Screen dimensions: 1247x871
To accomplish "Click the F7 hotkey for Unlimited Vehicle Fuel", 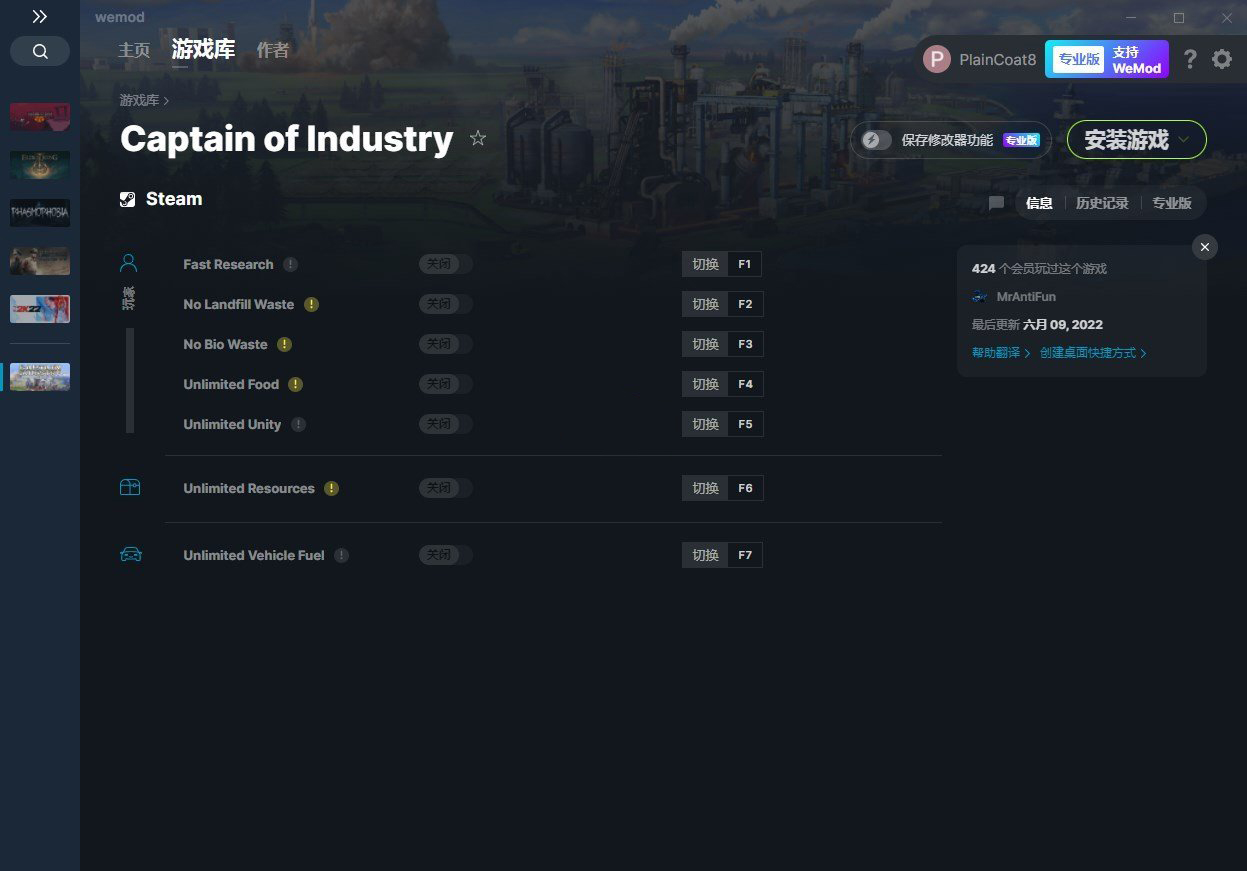I will point(745,555).
